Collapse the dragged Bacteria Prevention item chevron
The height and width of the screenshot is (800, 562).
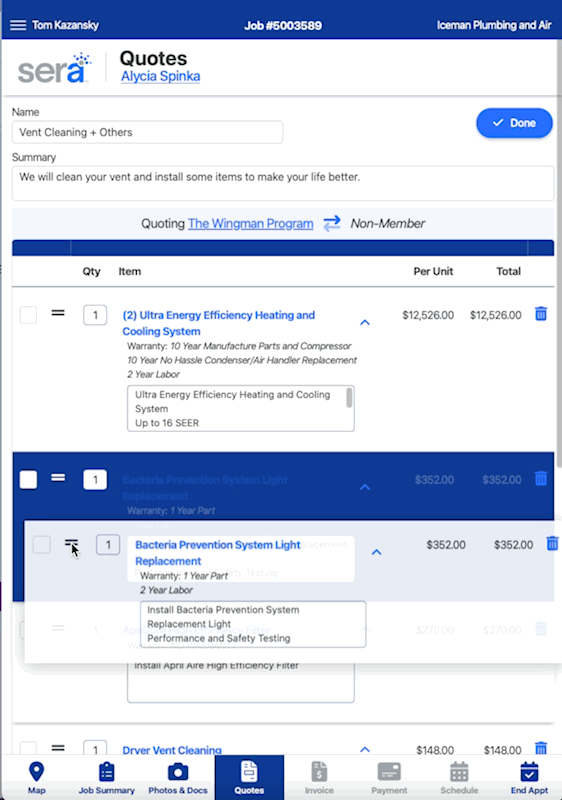pos(376,552)
